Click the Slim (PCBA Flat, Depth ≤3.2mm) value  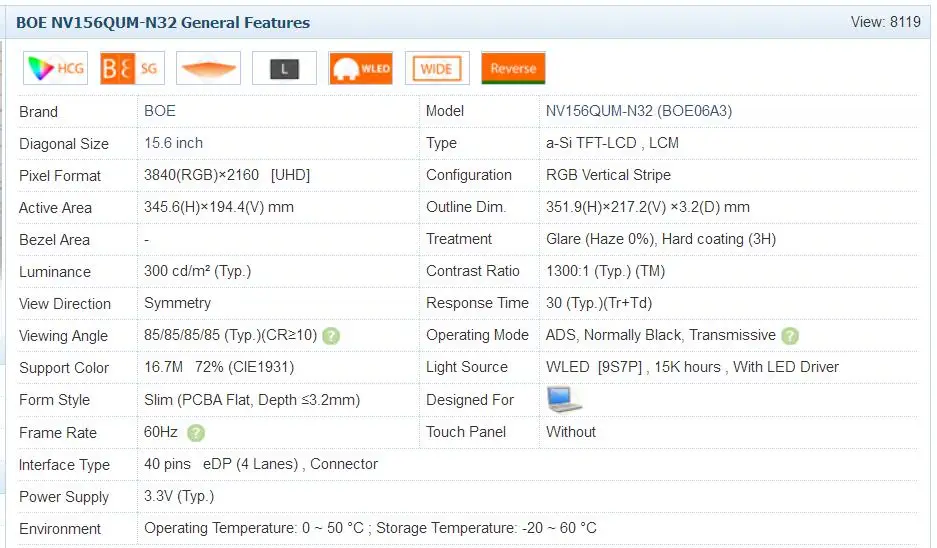(x=252, y=400)
